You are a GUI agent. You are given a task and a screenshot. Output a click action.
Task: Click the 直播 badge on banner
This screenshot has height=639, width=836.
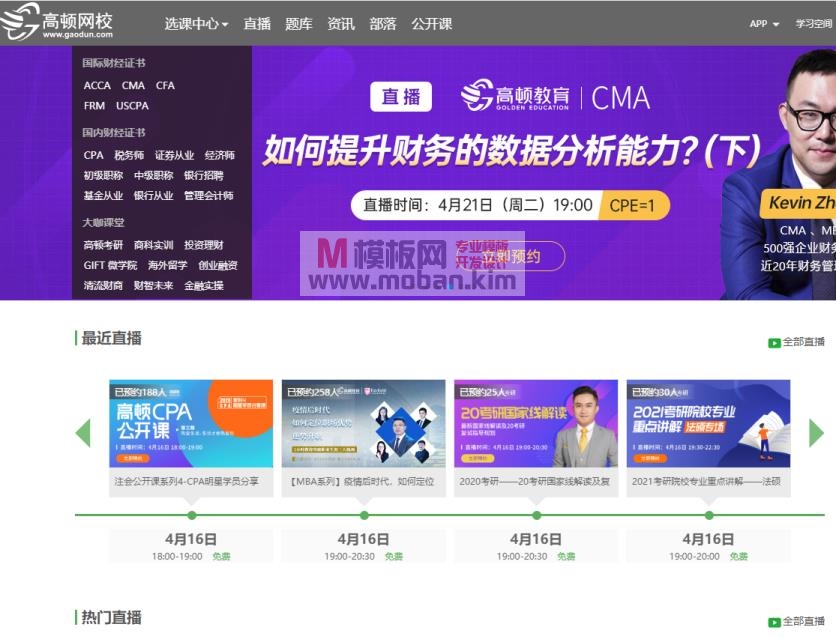[x=401, y=96]
